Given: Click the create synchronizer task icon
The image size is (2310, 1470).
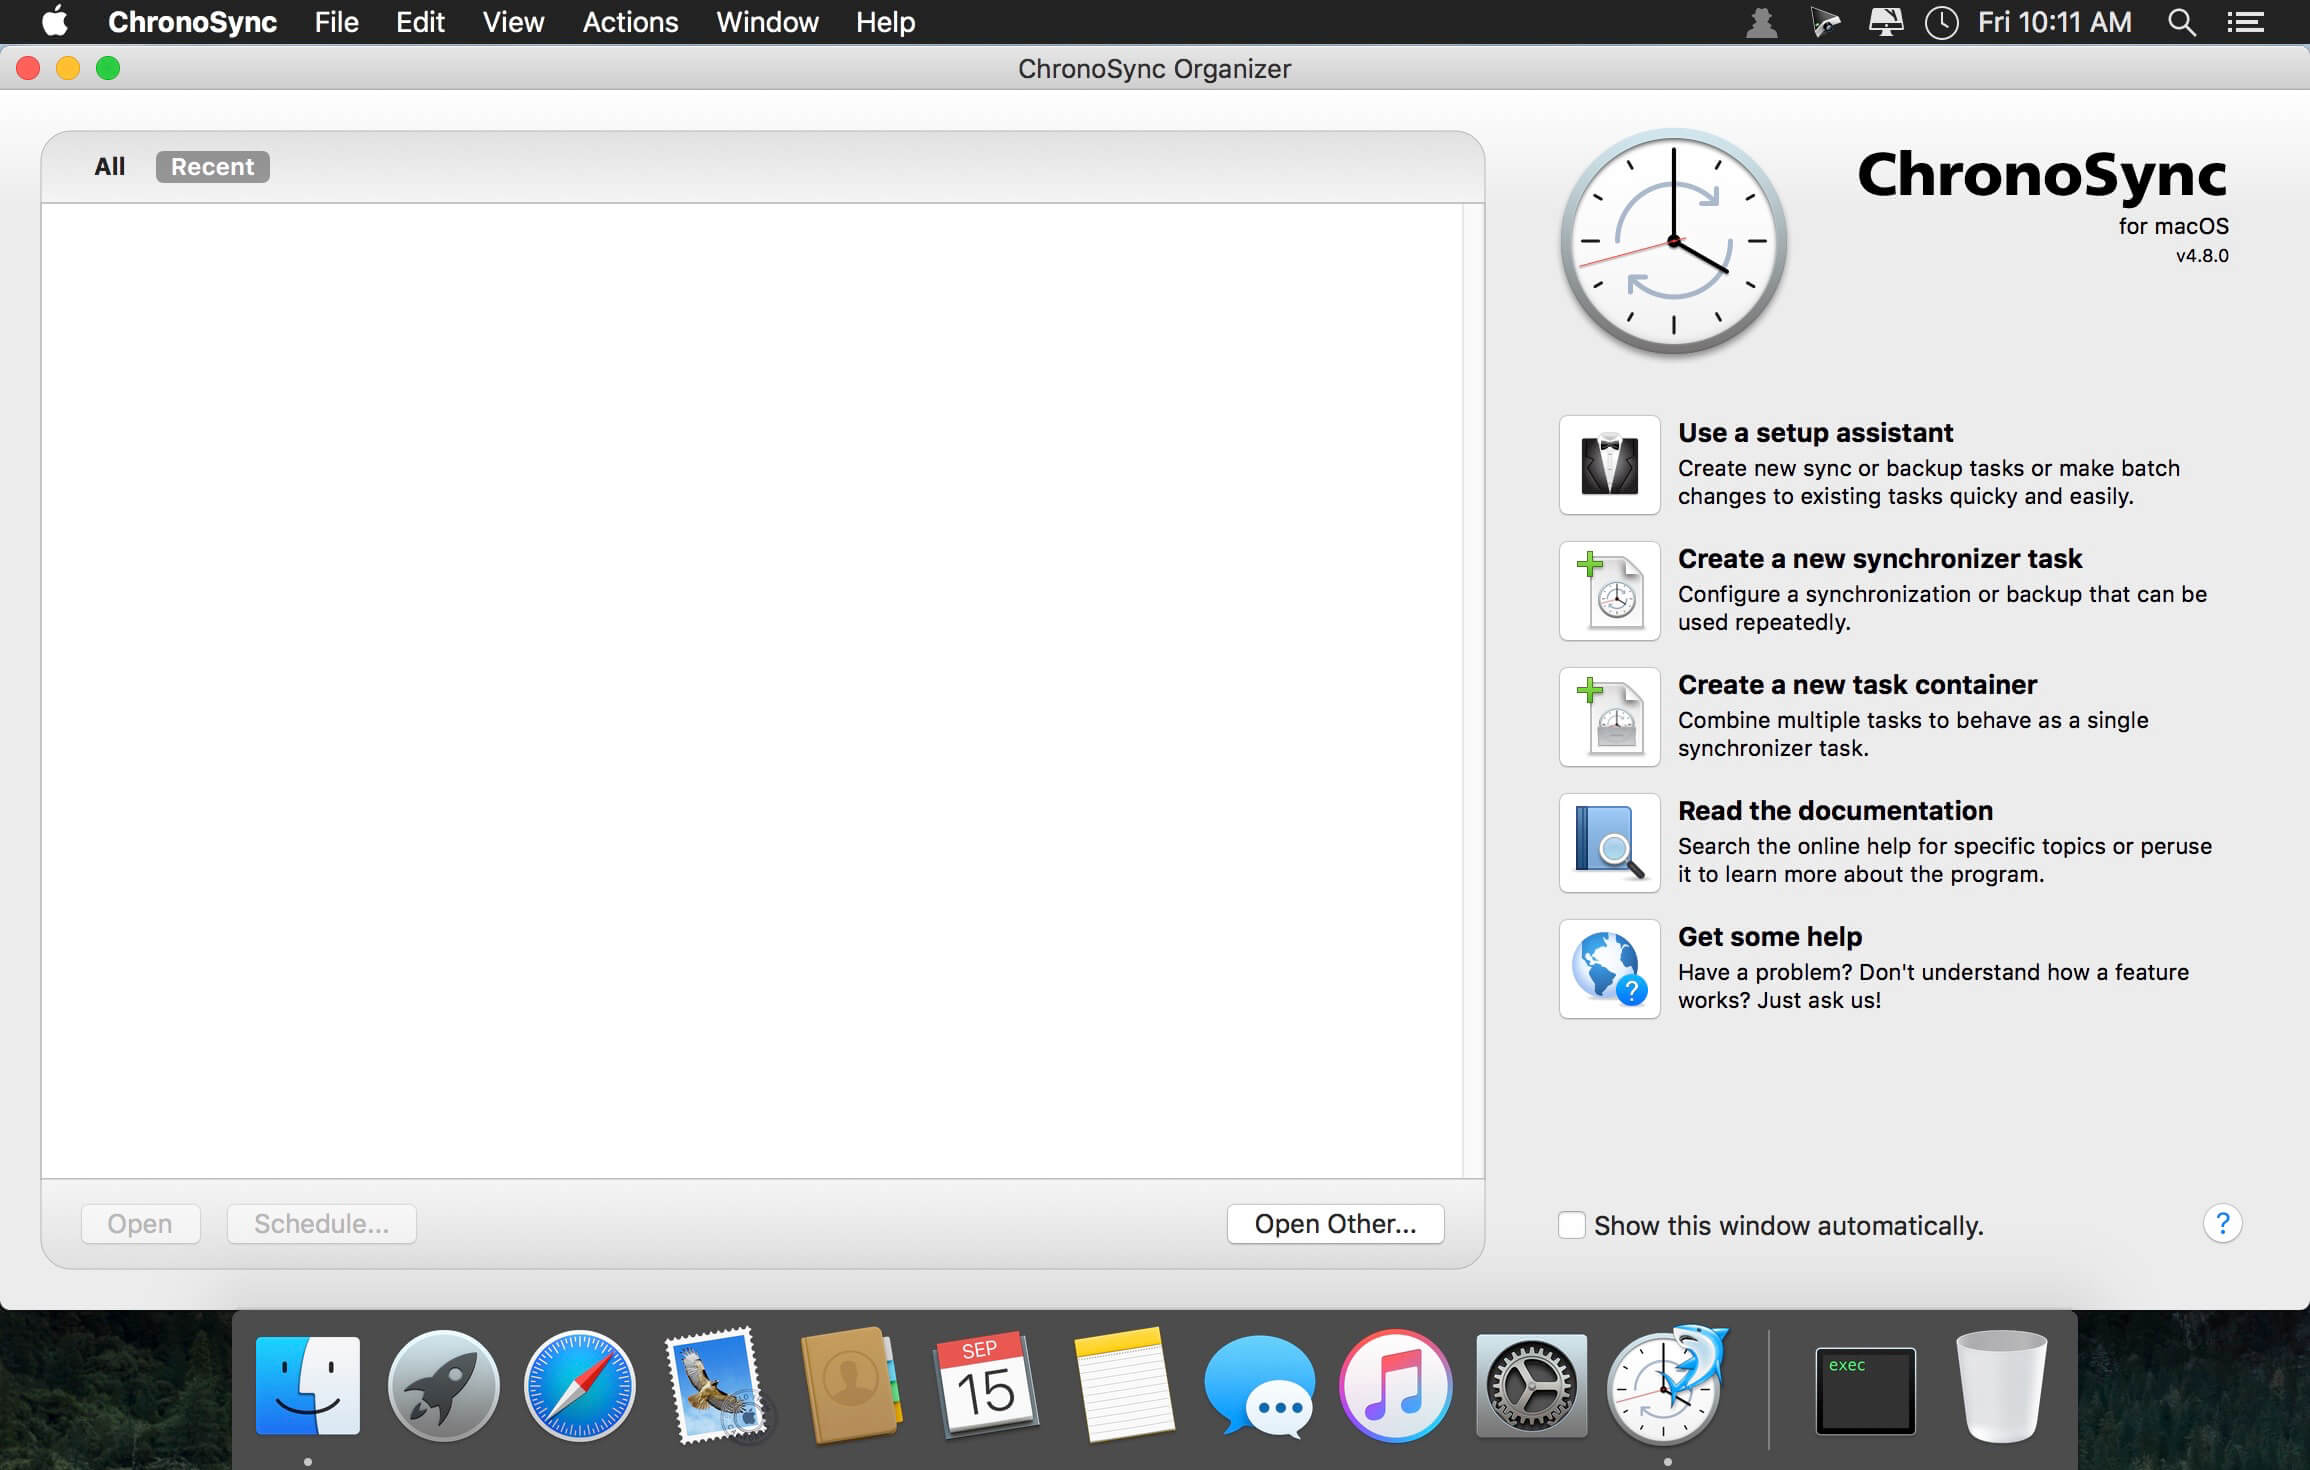Looking at the screenshot, I should pyautogui.click(x=1608, y=589).
